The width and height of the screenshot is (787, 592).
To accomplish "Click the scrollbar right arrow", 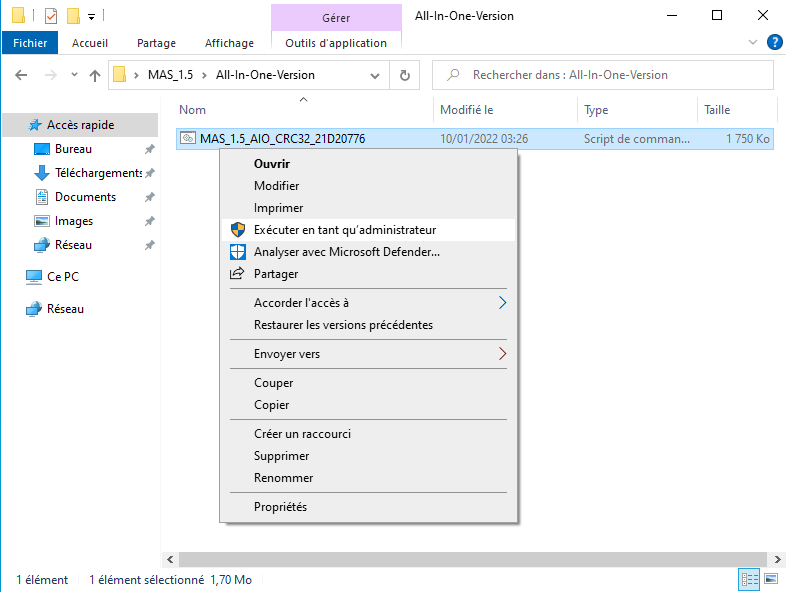I will click(x=777, y=559).
